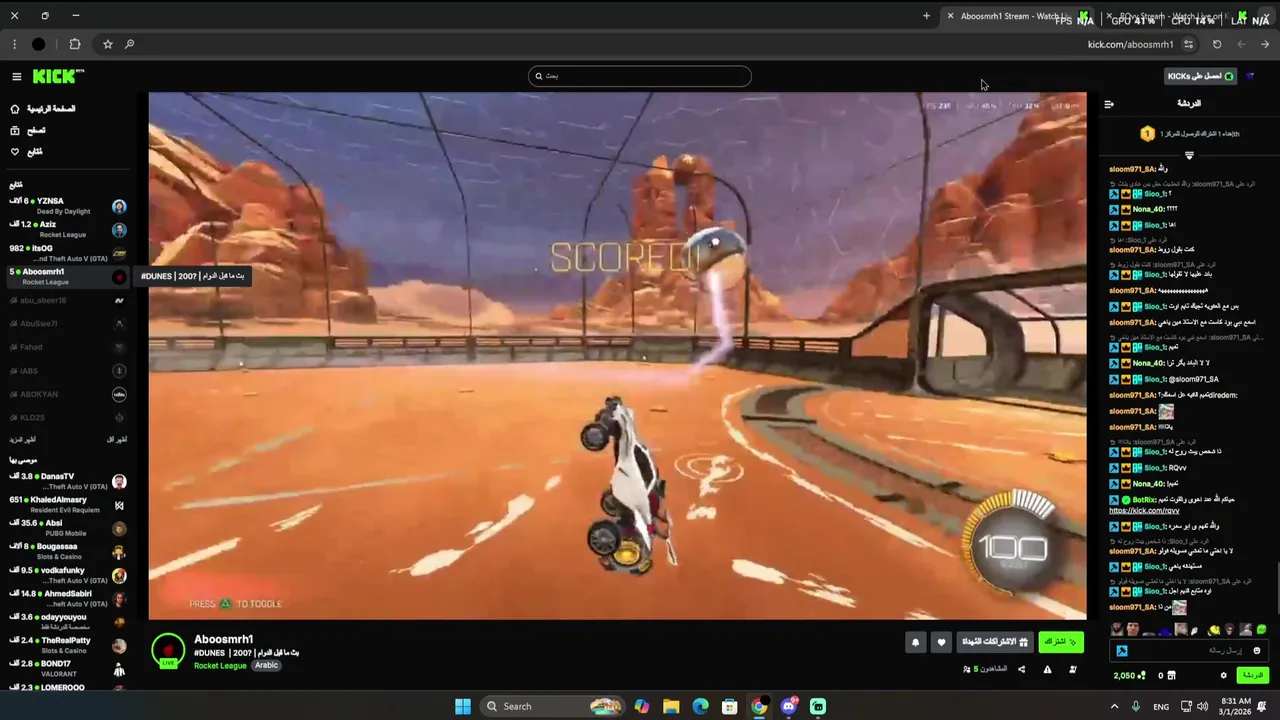Open AhmedSabiri channel in sidebar
1280x720 pixels.
point(68,598)
